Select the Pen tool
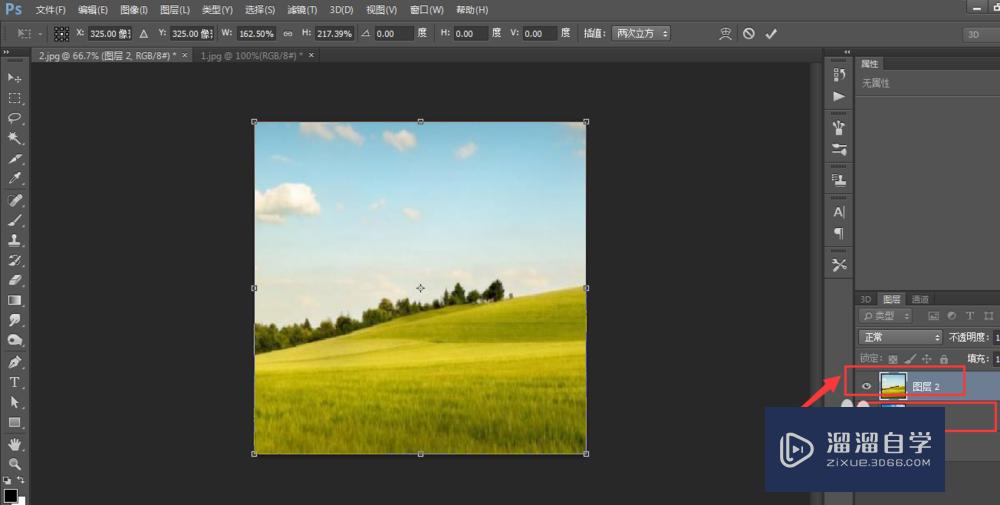The width and height of the screenshot is (1000, 505). coord(14,362)
